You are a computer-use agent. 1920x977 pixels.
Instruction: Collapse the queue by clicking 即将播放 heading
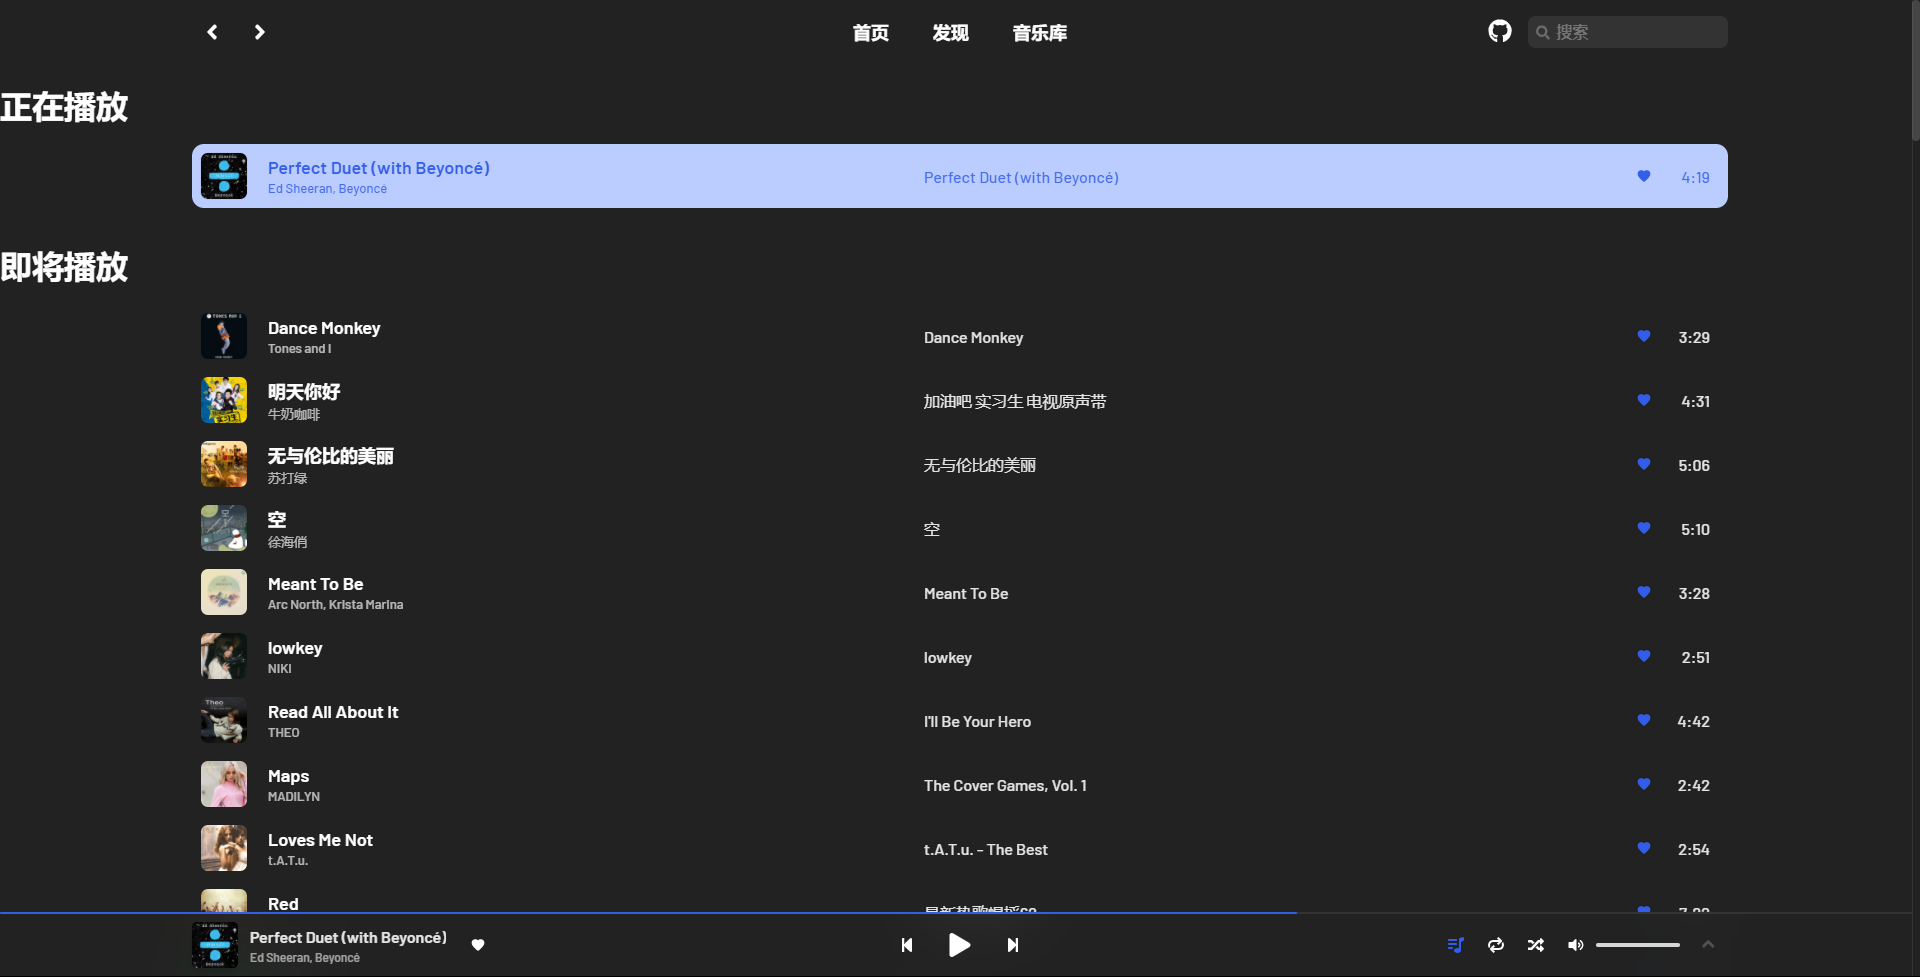pyautogui.click(x=64, y=267)
